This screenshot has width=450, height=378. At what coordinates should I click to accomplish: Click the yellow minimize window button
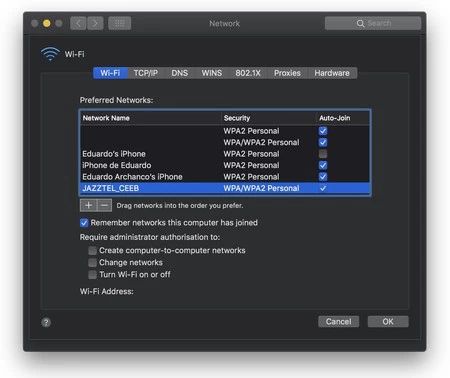click(x=47, y=23)
